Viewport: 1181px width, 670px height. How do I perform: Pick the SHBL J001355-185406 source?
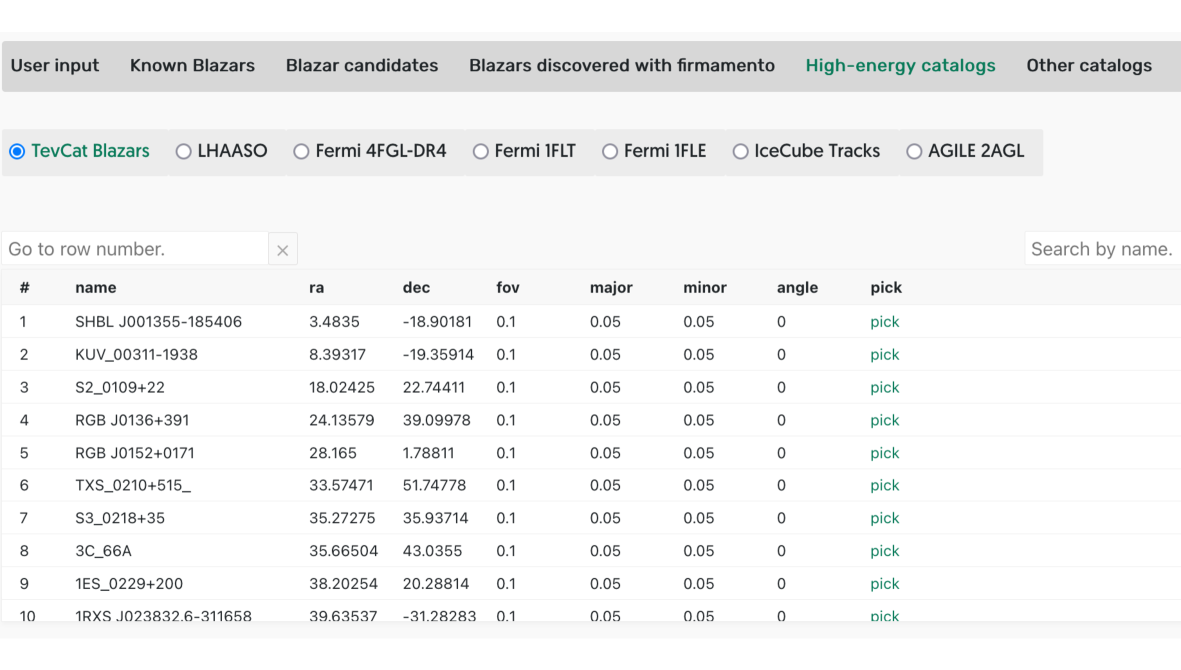pyautogui.click(x=884, y=322)
